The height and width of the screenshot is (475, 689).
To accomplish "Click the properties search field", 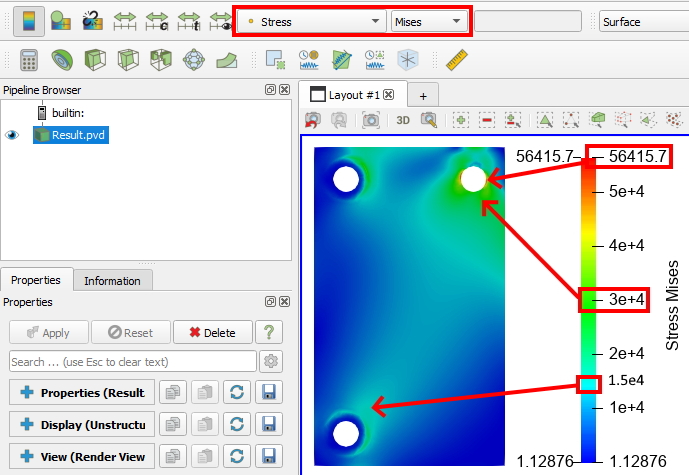I will [x=133, y=362].
